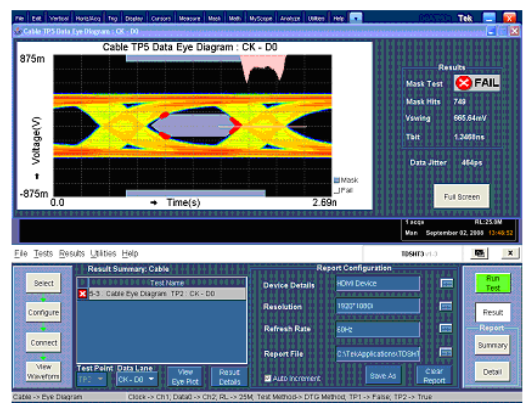Click the Device Details input field
532x412 pixels.
click(378, 283)
